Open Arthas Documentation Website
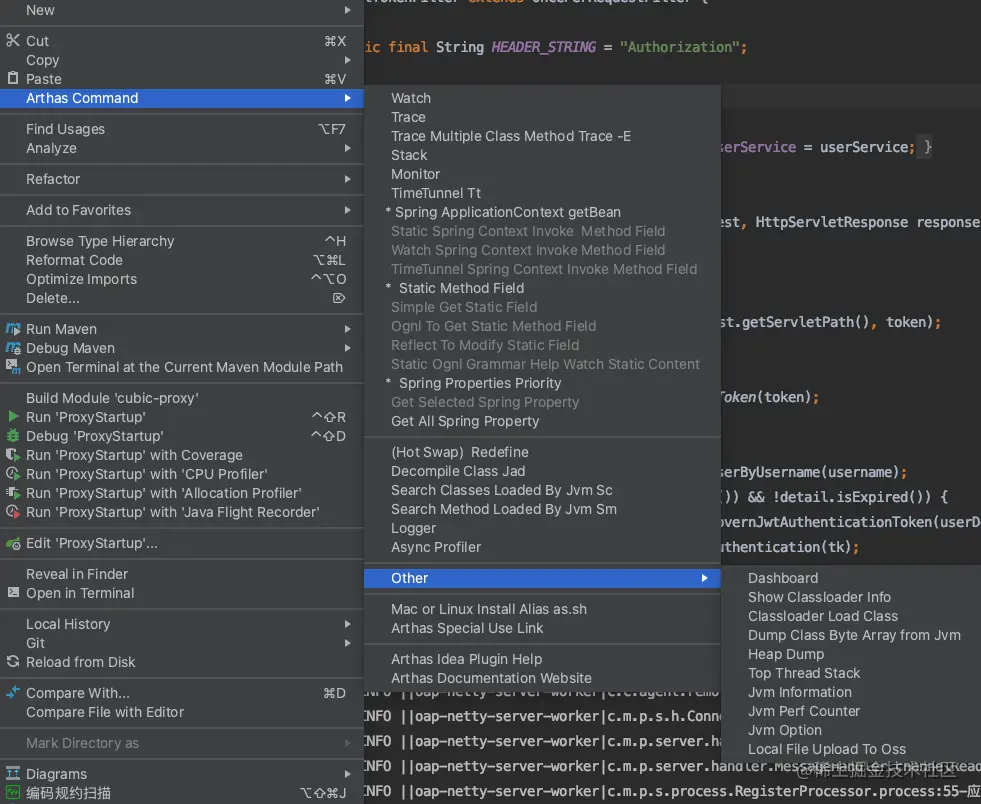The width and height of the screenshot is (981, 804). pyautogui.click(x=542, y=678)
